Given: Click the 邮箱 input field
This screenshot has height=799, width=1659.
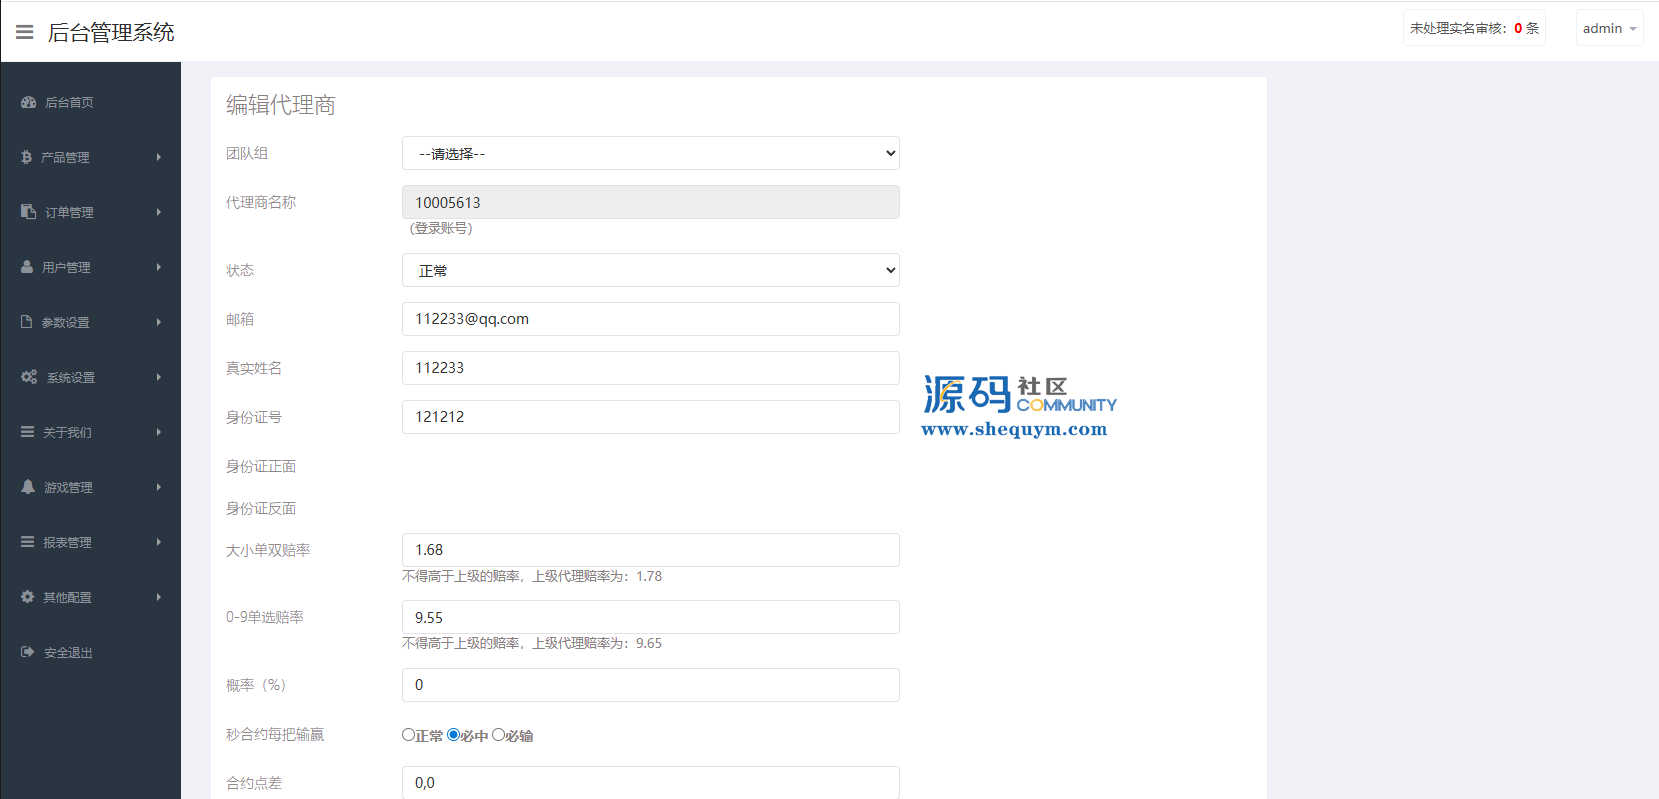Looking at the screenshot, I should (650, 319).
